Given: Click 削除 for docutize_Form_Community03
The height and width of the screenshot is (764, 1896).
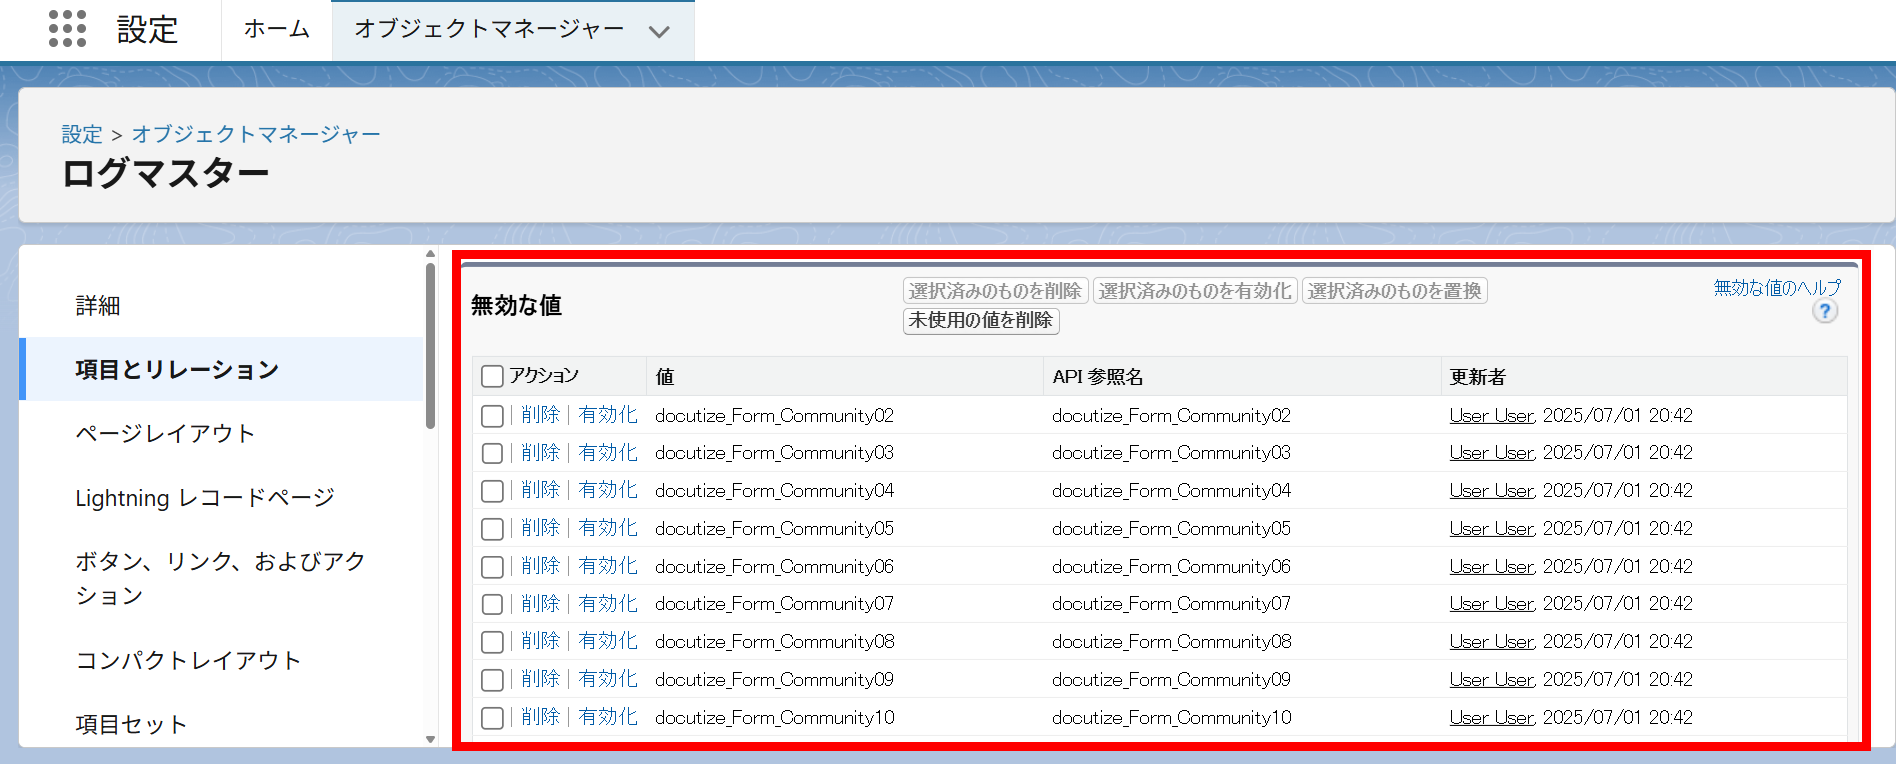Looking at the screenshot, I should point(540,453).
